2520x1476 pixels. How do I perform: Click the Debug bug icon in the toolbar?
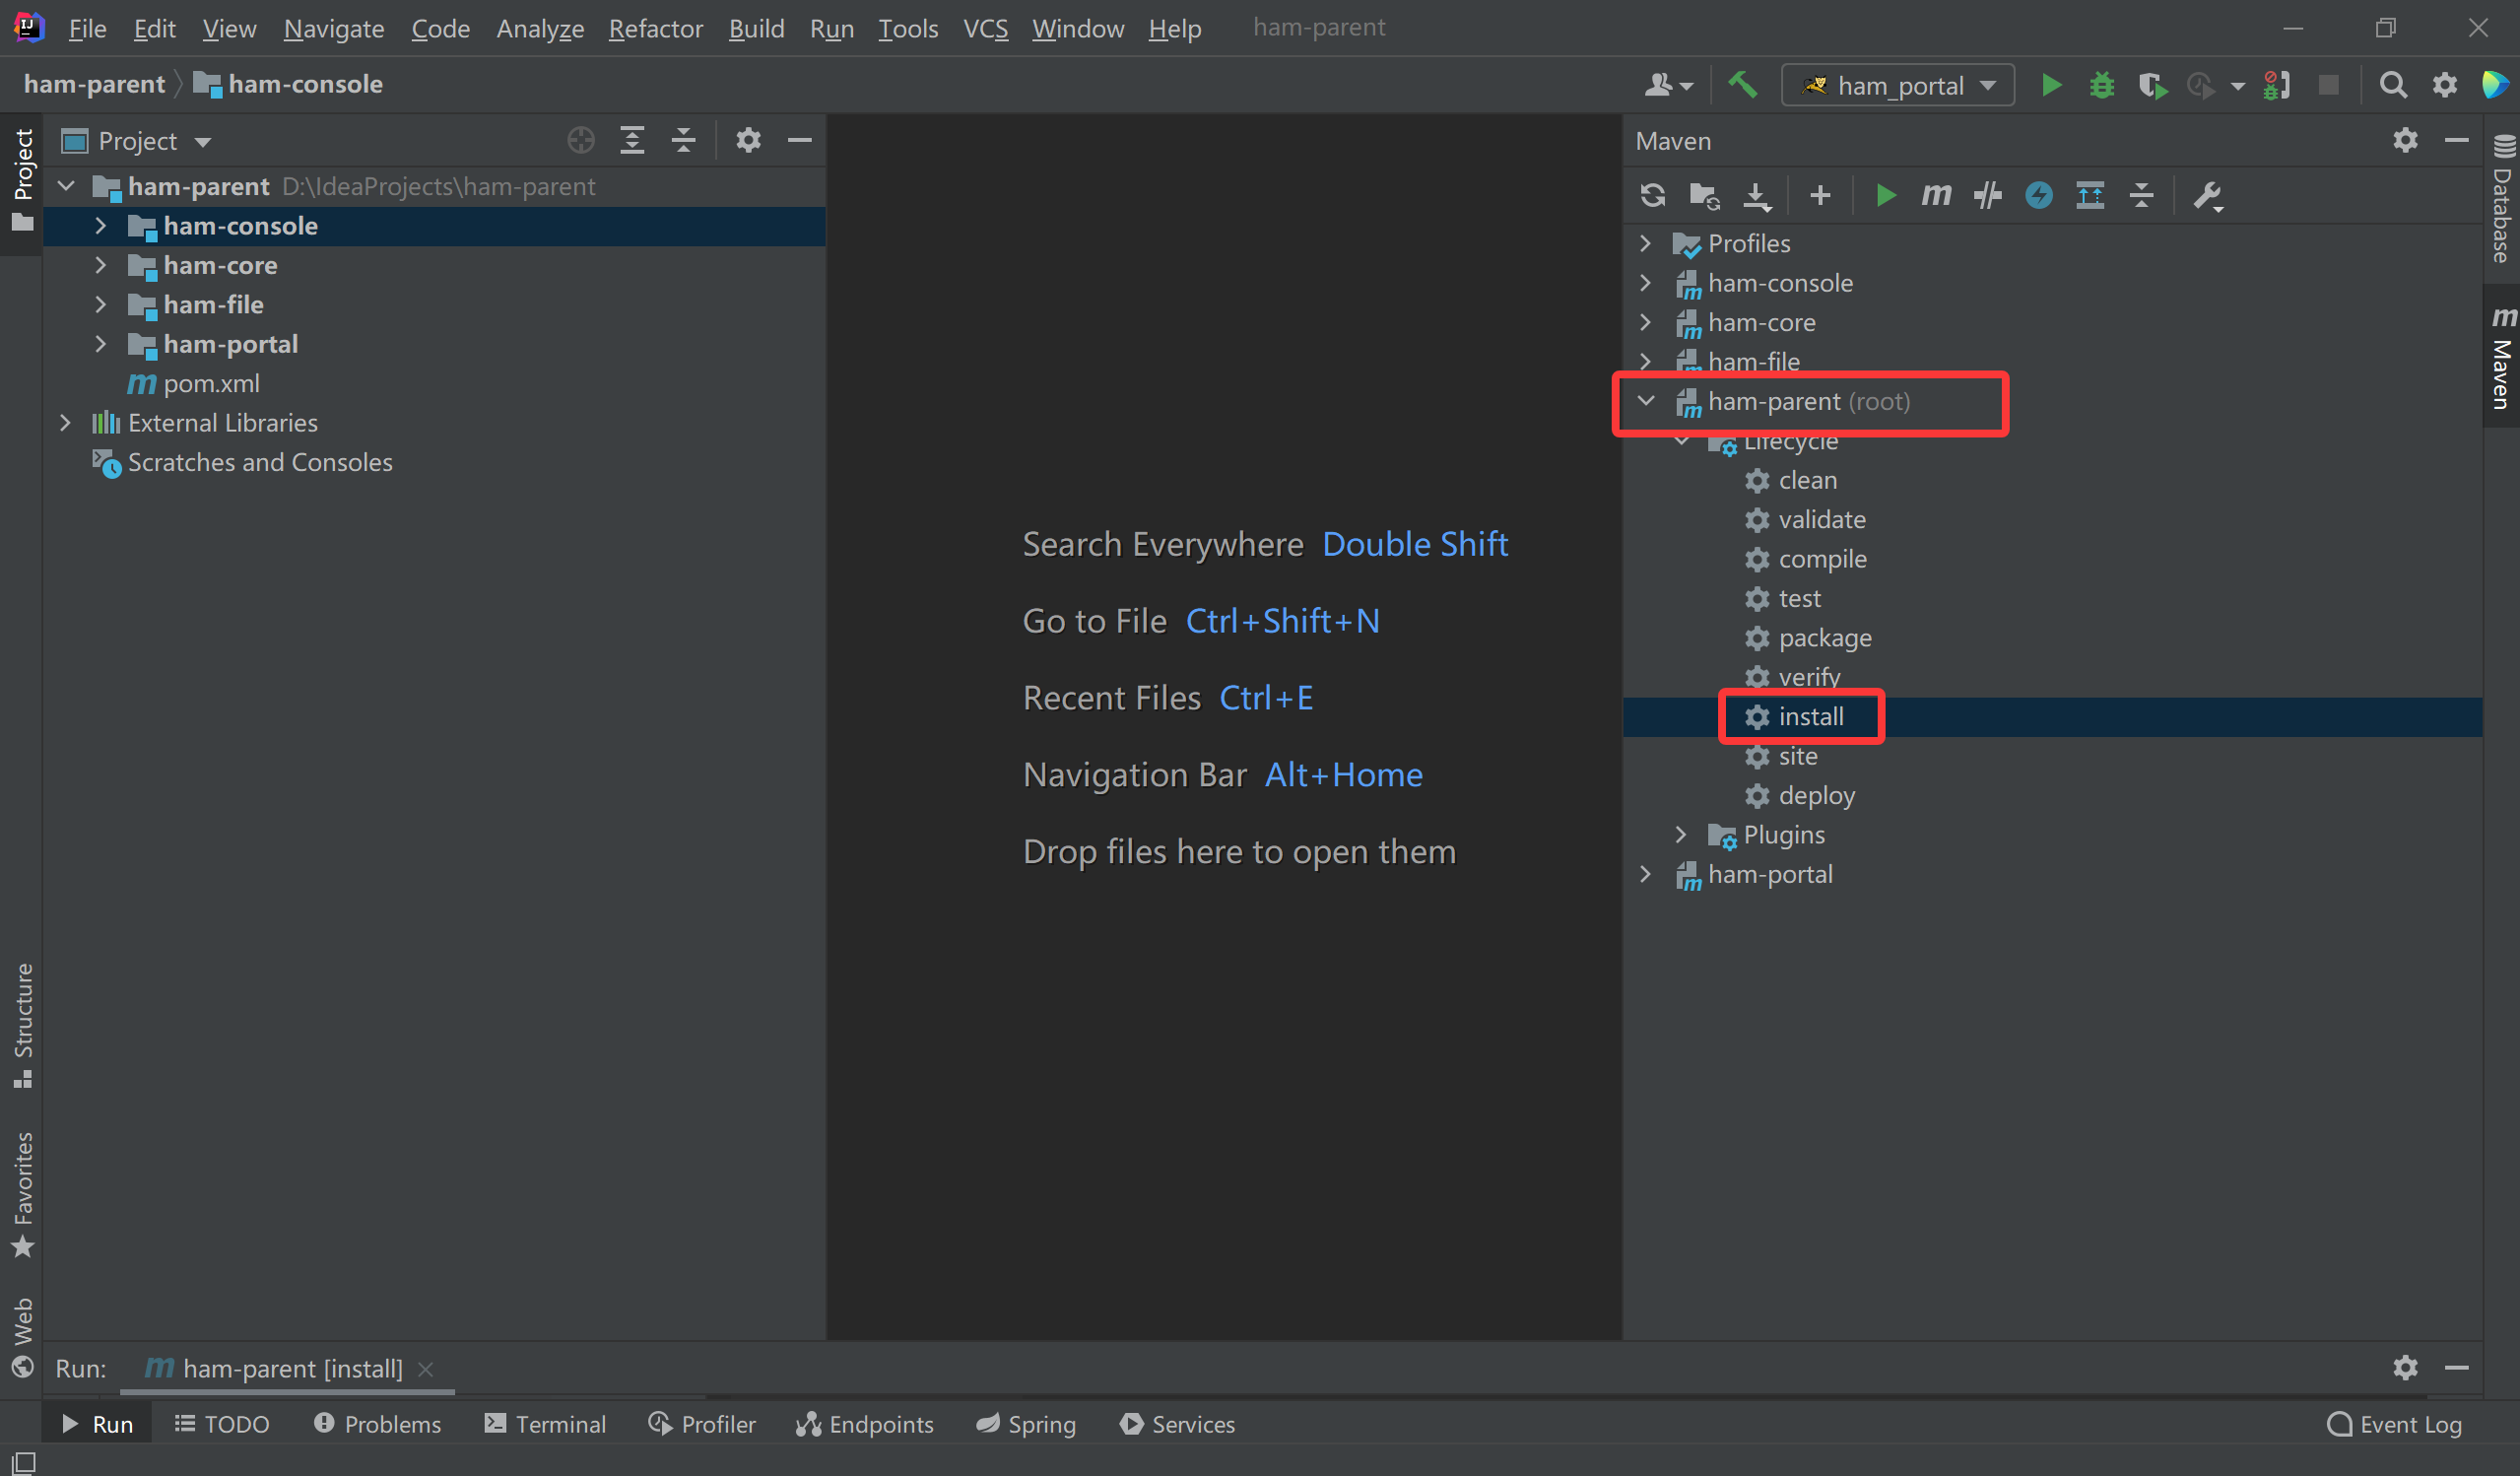pos(2102,85)
